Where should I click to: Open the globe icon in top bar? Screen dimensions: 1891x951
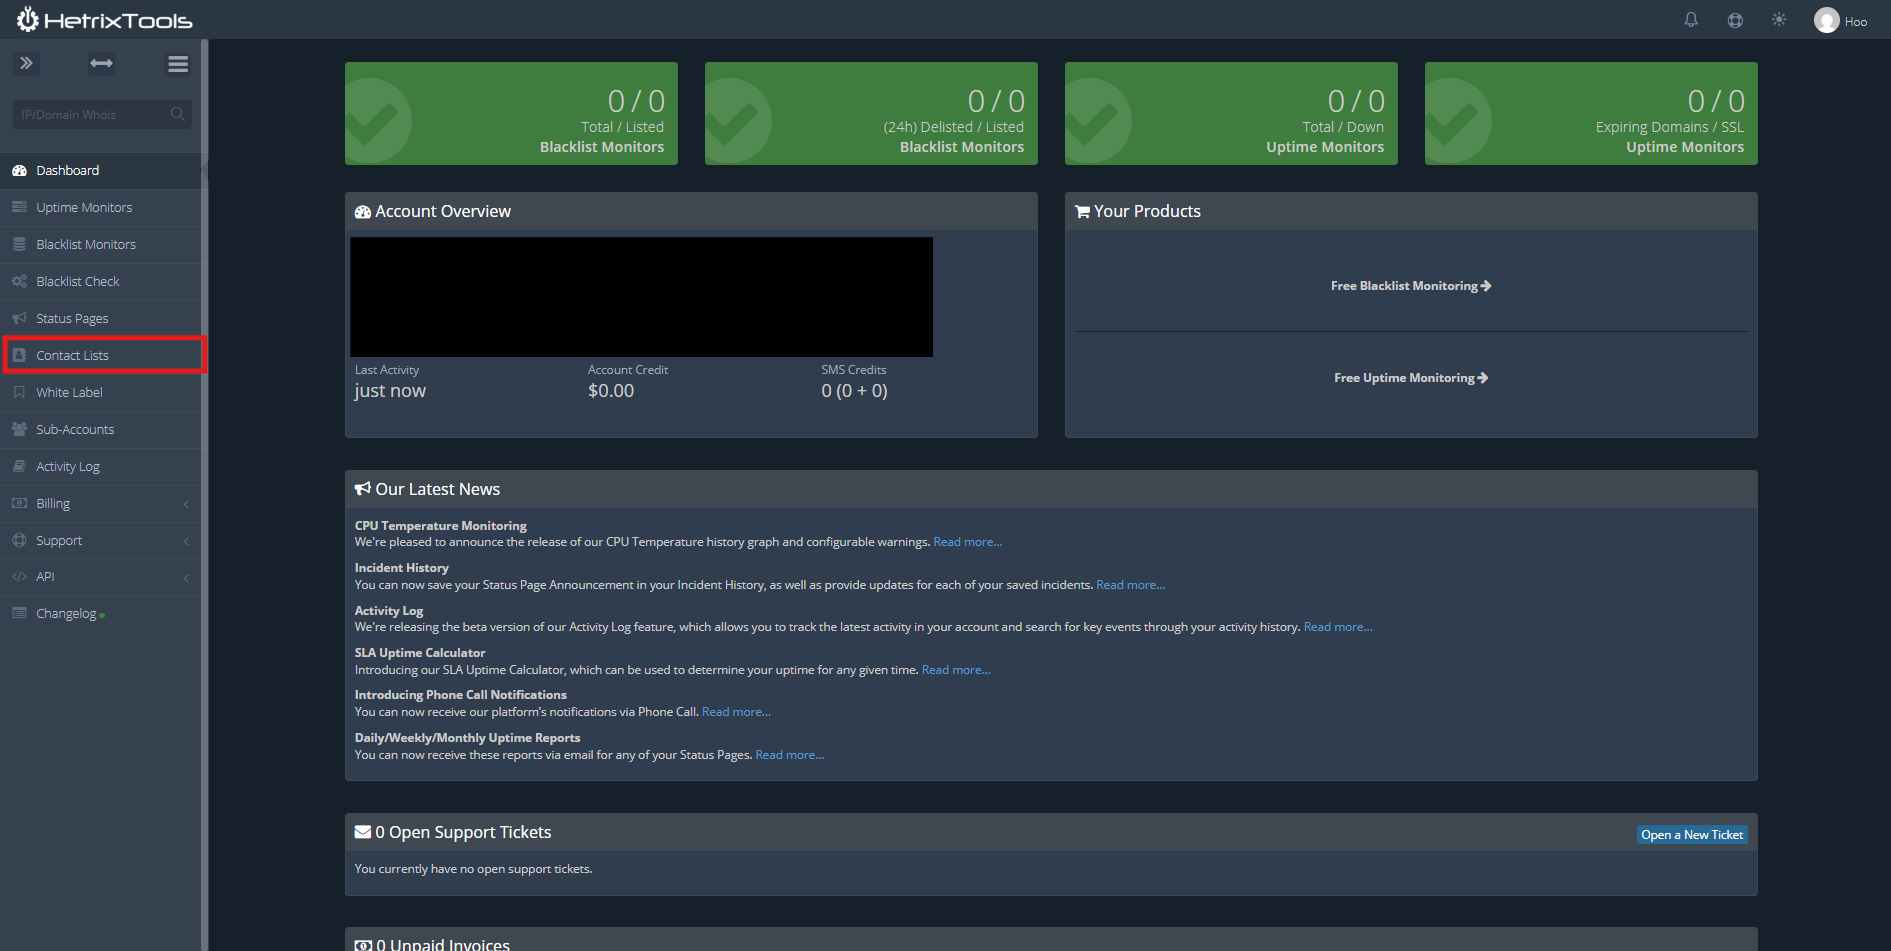(1735, 20)
